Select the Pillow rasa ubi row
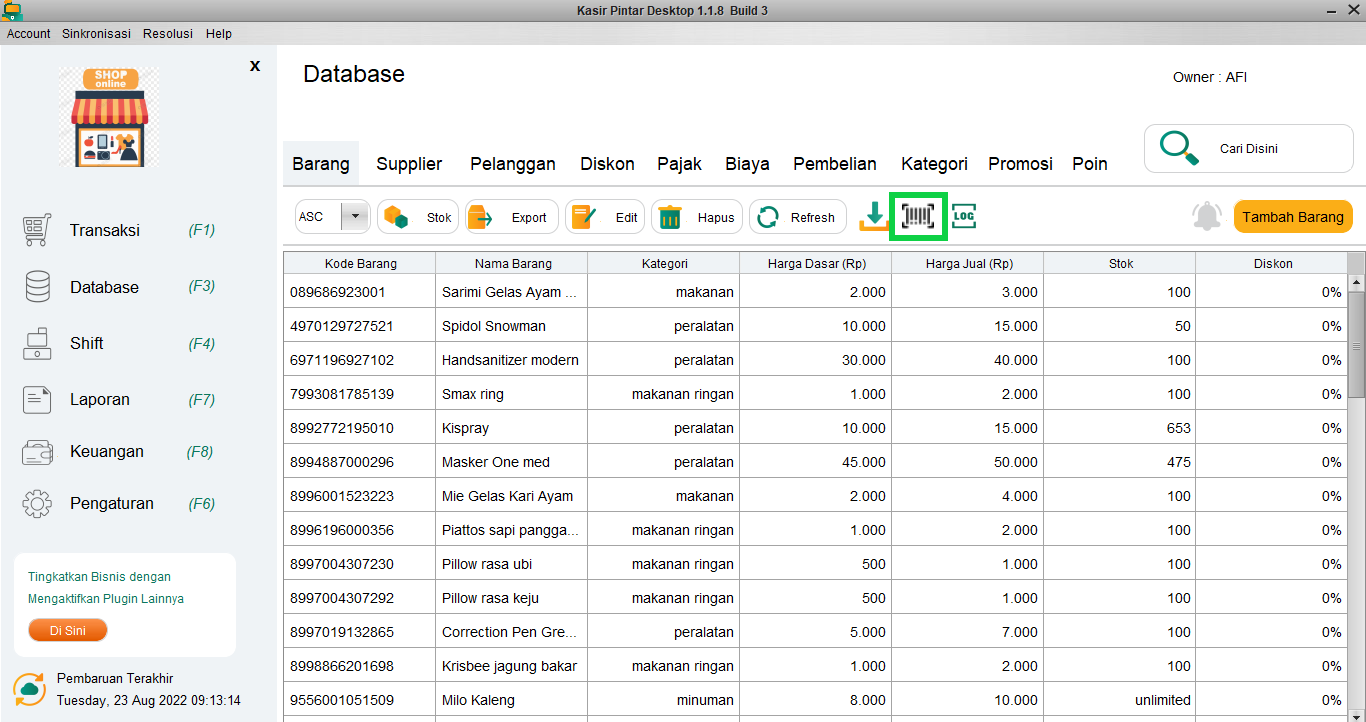This screenshot has height=722, width=1366. pos(815,564)
